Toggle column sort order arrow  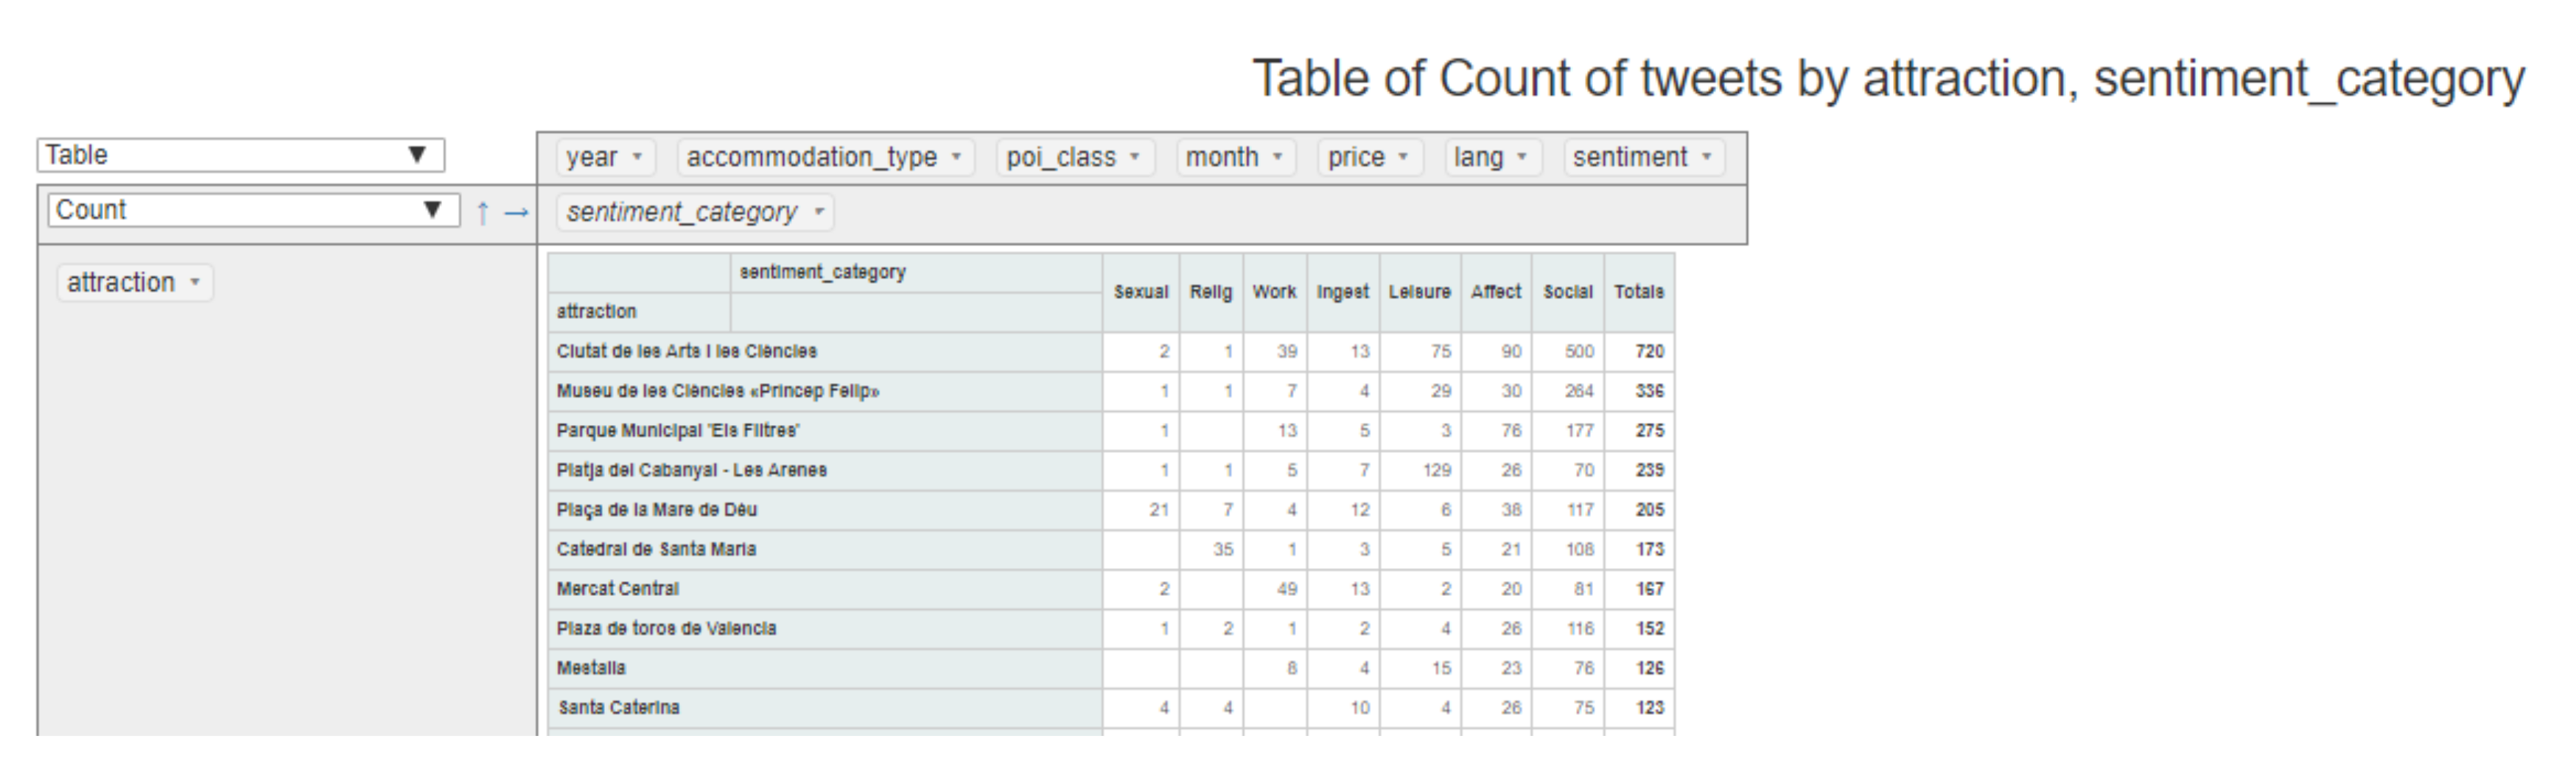pyautogui.click(x=516, y=212)
